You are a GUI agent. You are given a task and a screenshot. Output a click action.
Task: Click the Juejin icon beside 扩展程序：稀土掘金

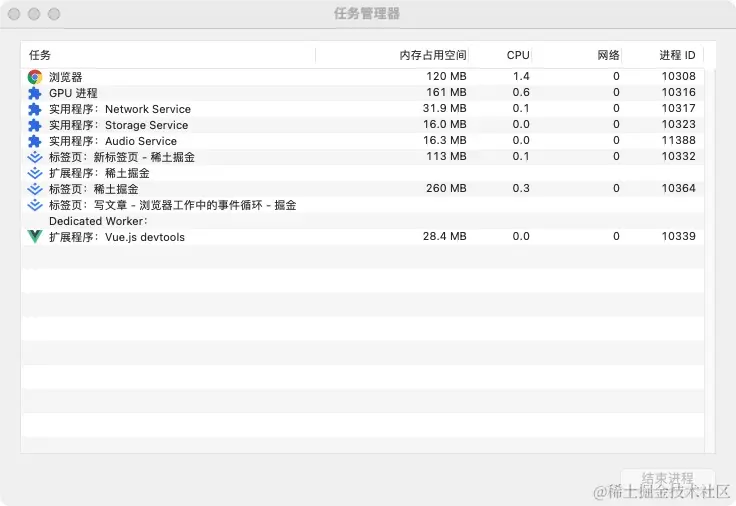click(x=35, y=173)
